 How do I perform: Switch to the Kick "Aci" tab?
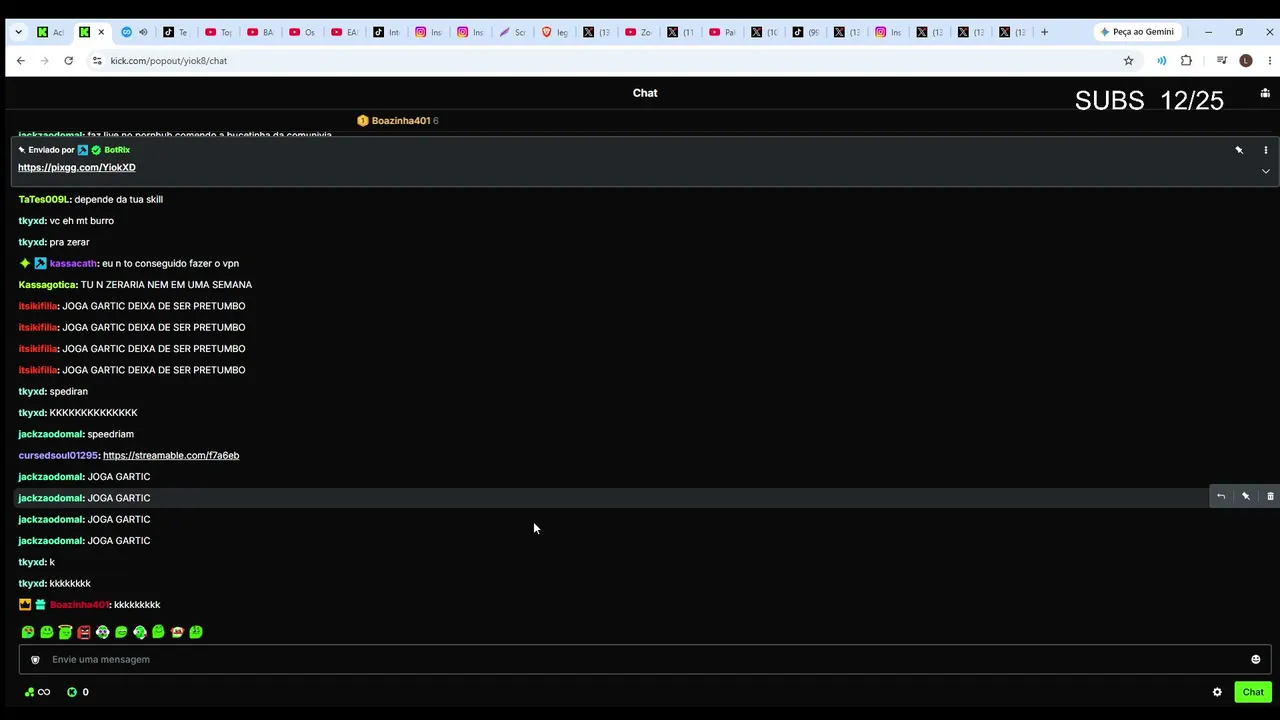tap(50, 32)
